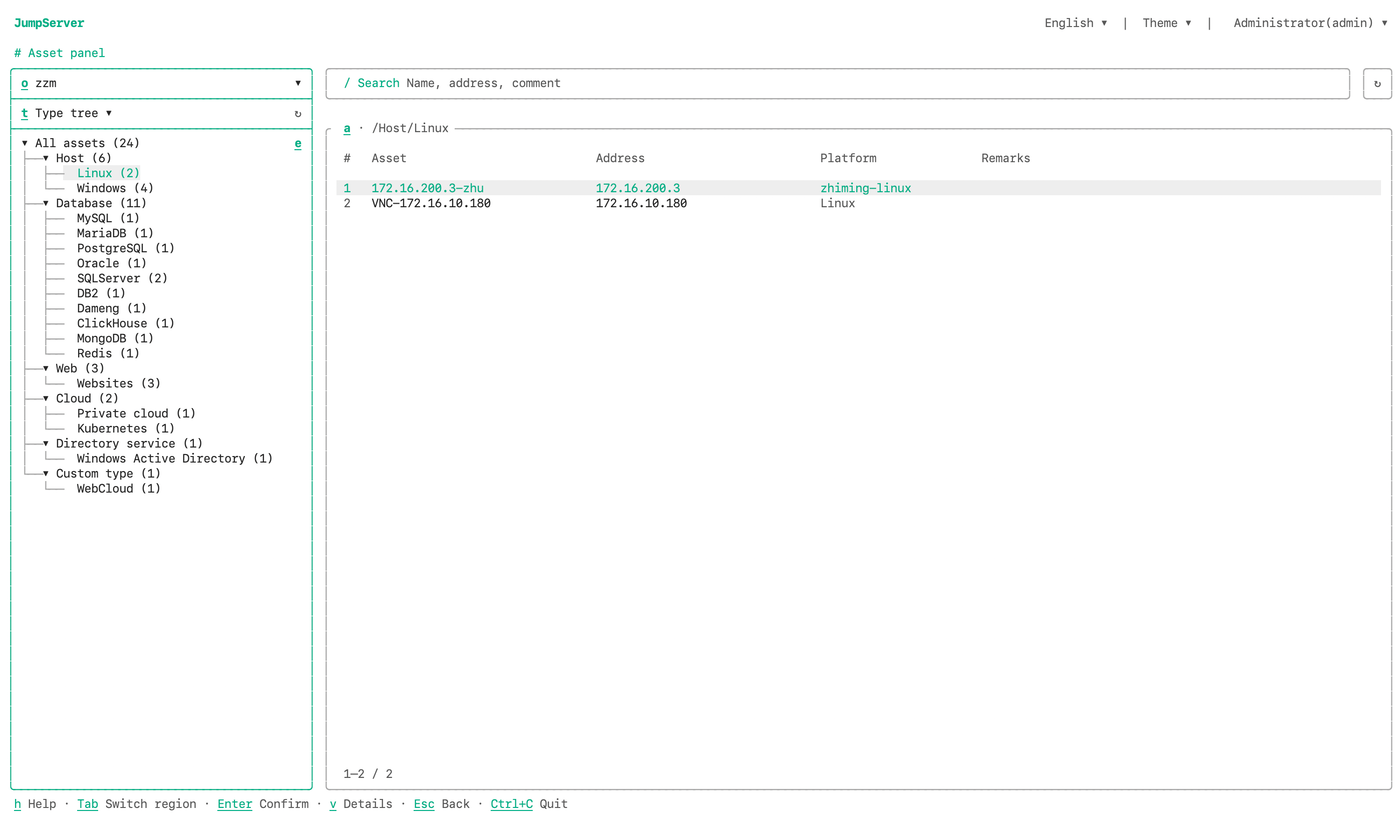1400x828 pixels.
Task: Open the English language dropdown
Action: tap(1076, 23)
